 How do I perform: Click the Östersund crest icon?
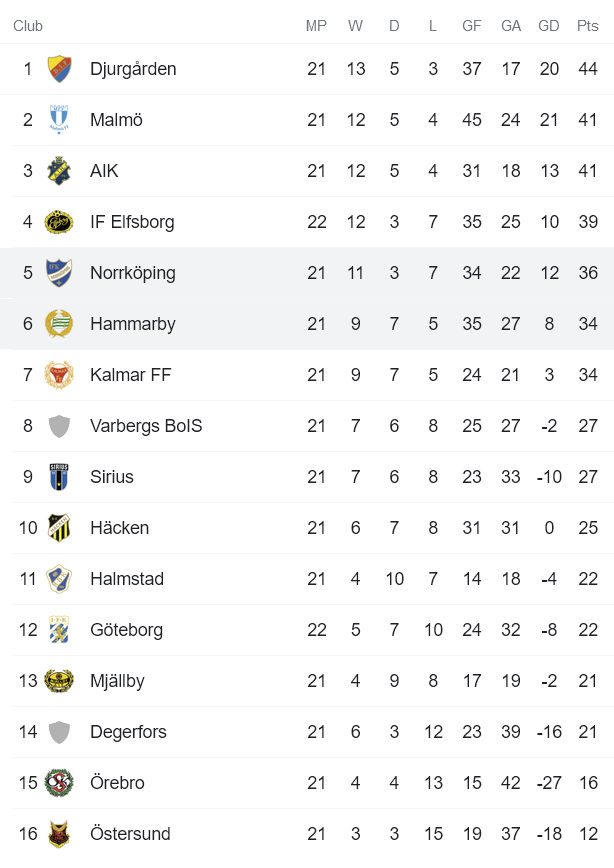click(x=60, y=834)
